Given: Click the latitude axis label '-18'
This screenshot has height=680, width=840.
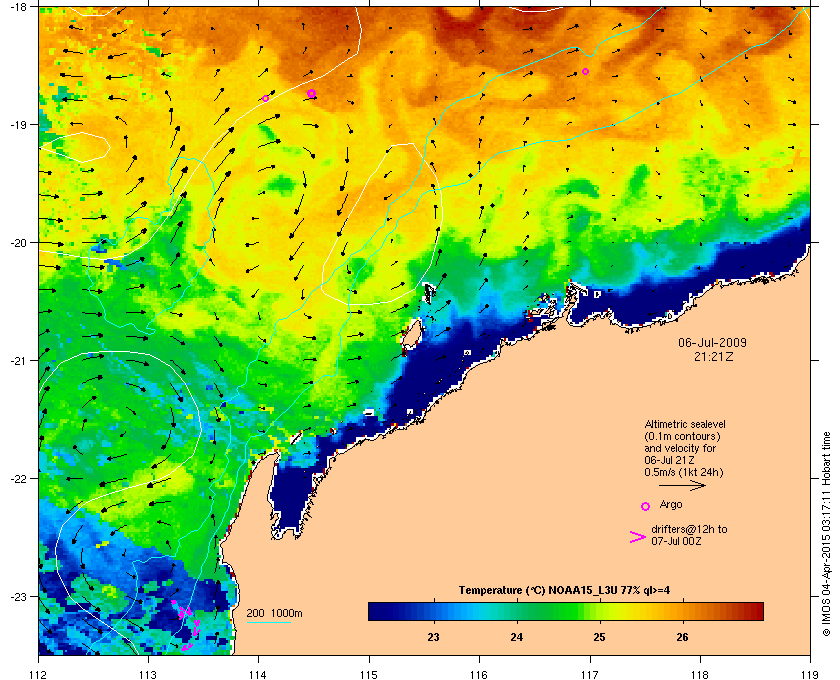Looking at the screenshot, I should click(x=18, y=7).
